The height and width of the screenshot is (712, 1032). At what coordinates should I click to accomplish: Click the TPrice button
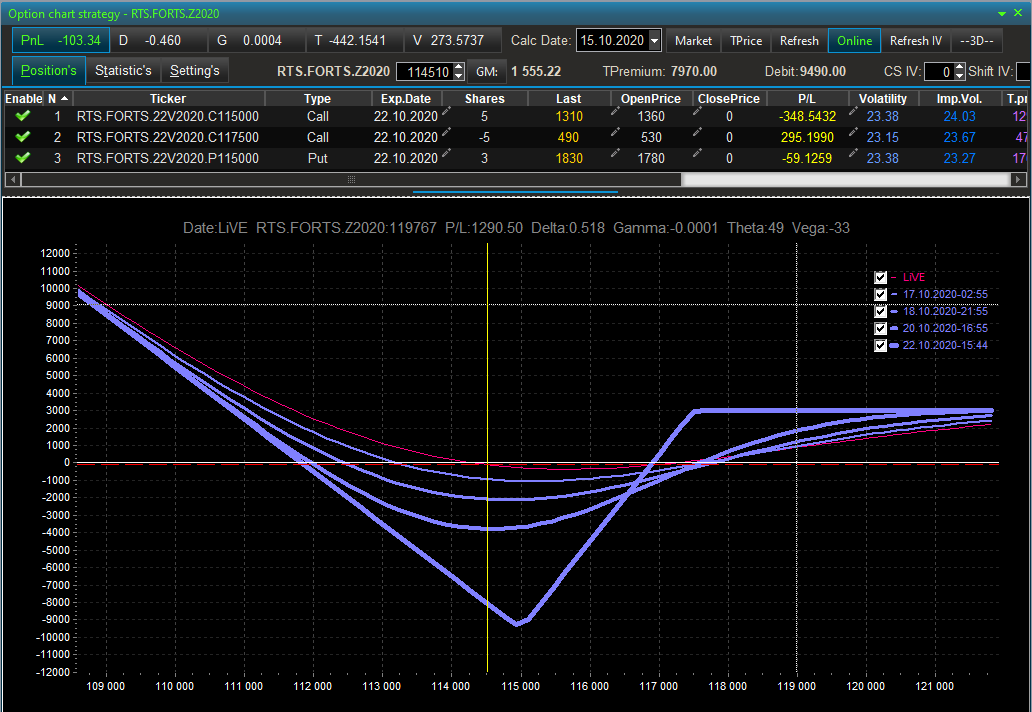coord(746,41)
